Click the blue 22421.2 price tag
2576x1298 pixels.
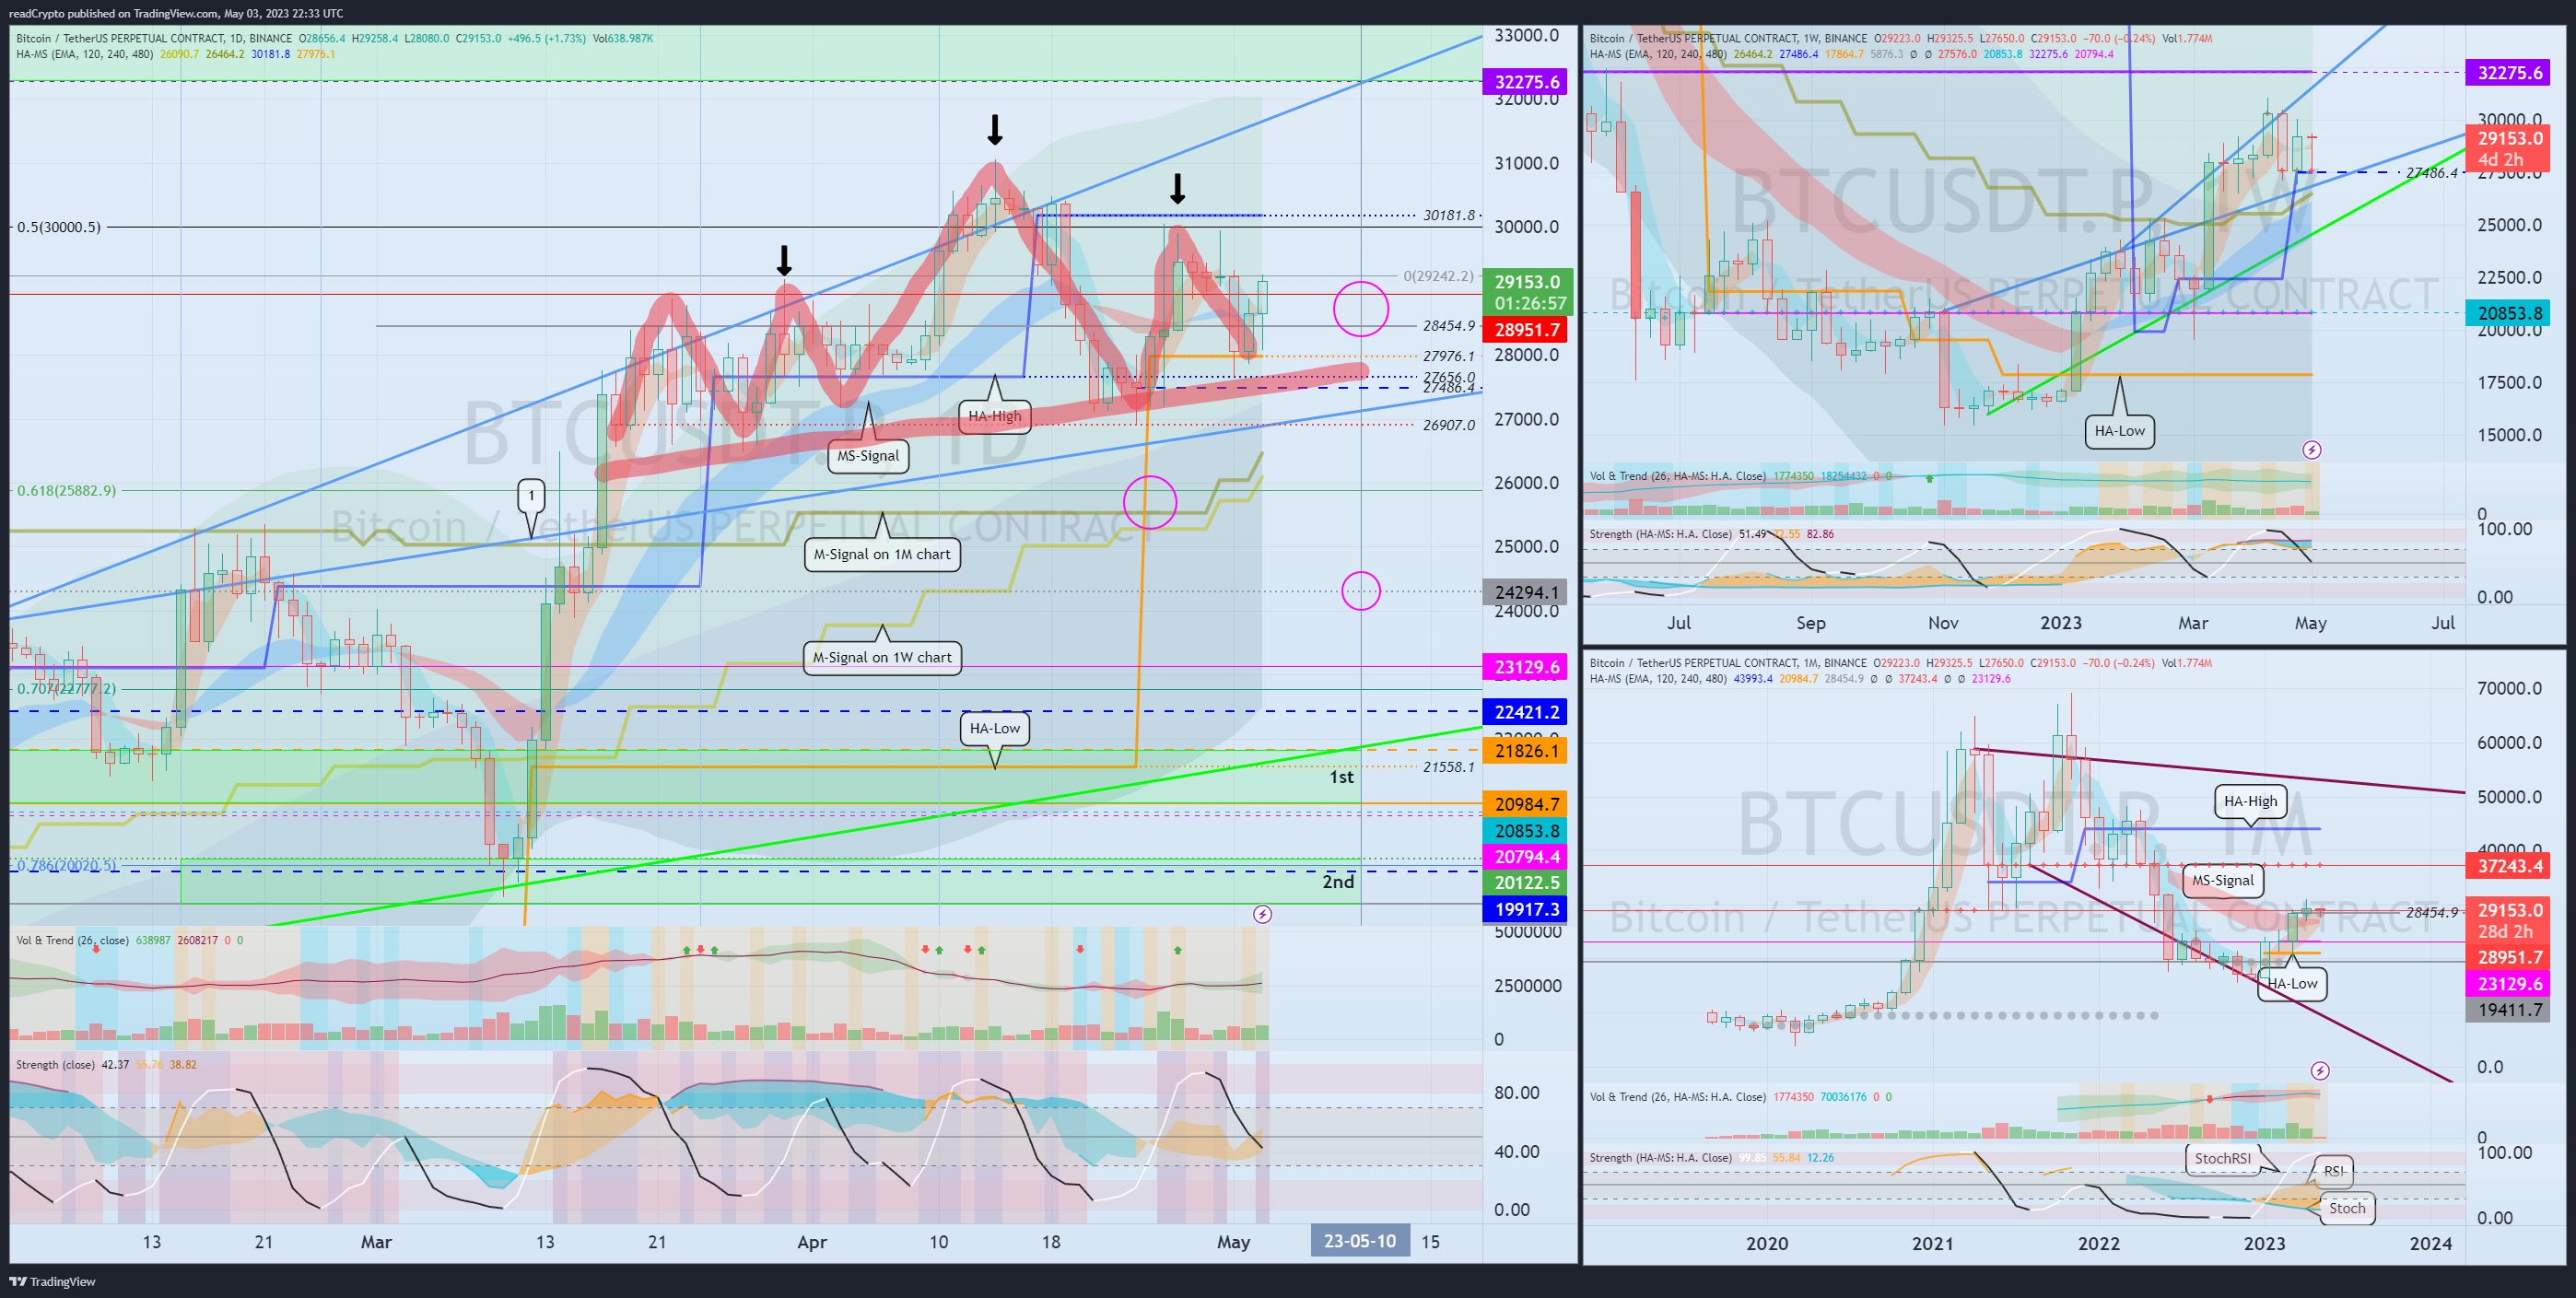point(1525,712)
